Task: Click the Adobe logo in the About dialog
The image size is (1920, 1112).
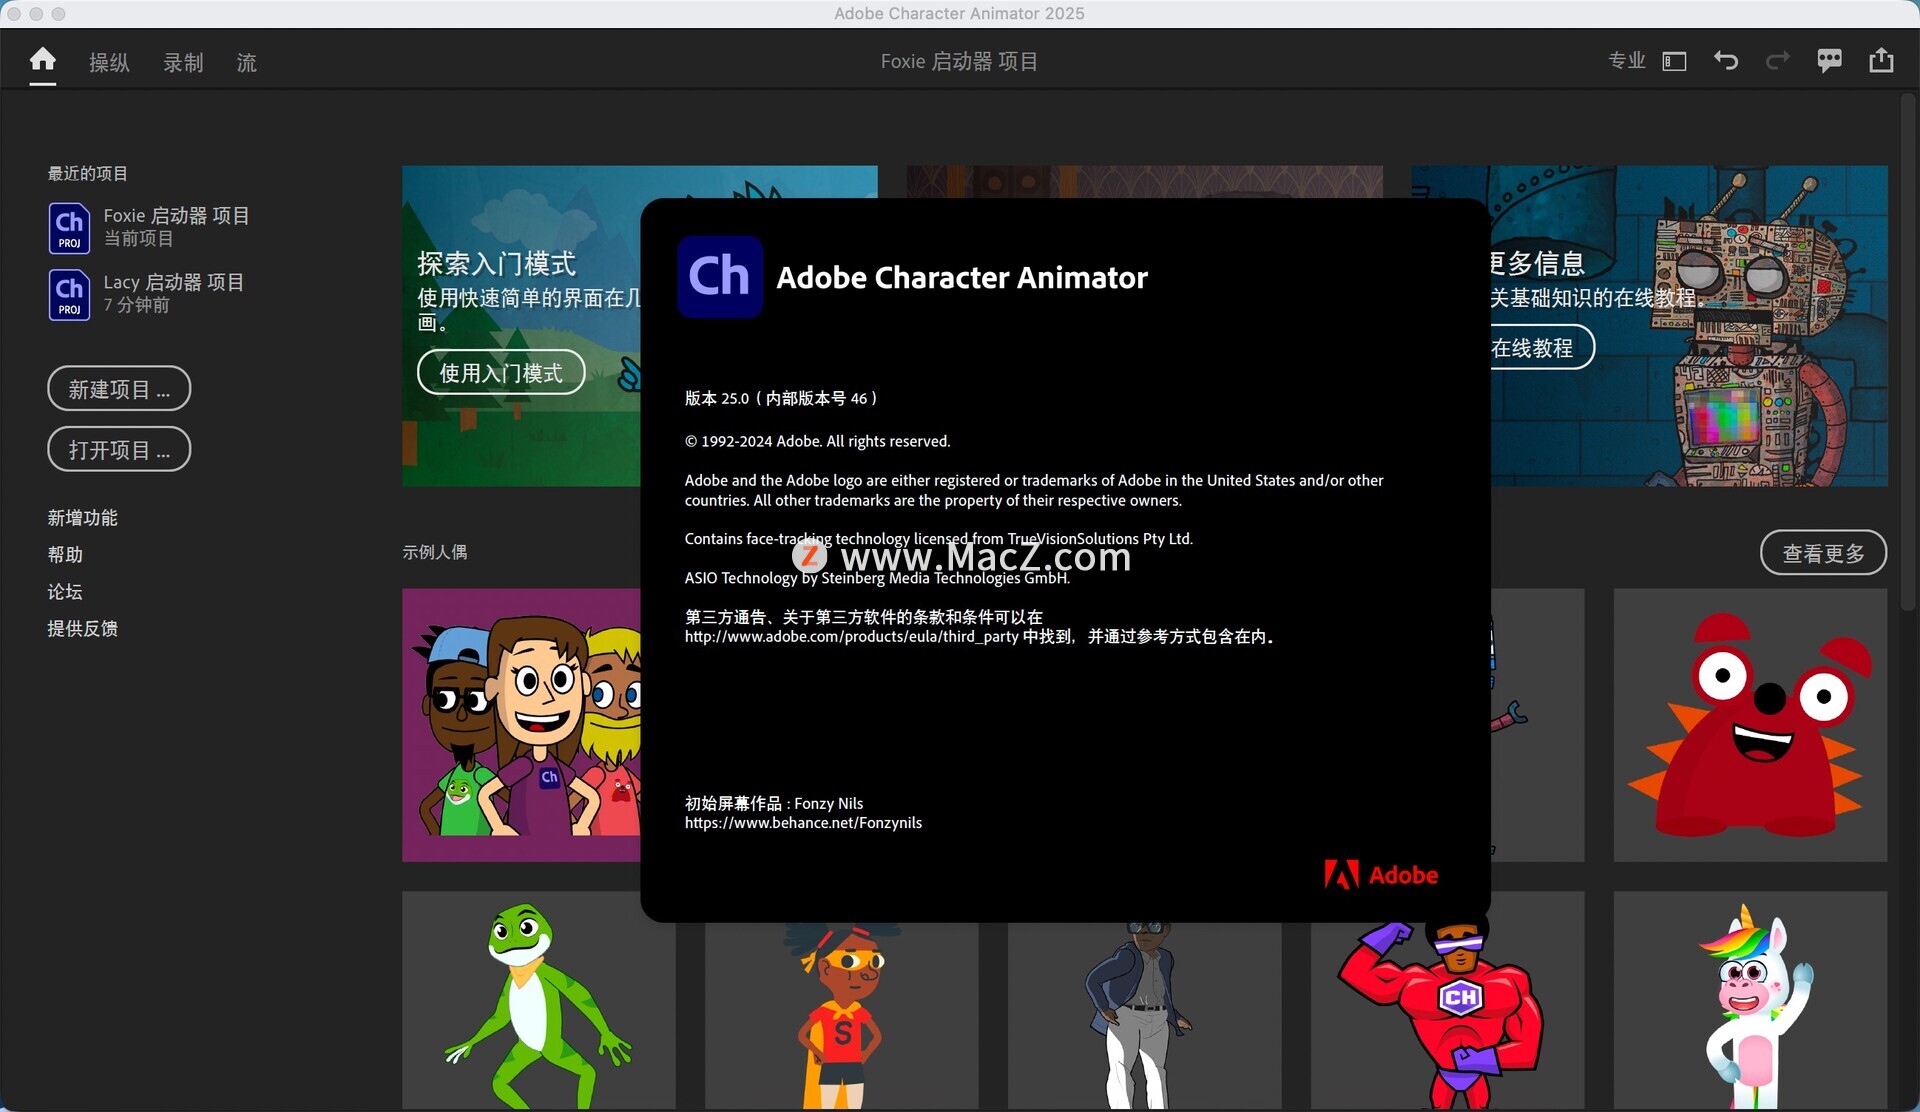Action: tap(1381, 875)
